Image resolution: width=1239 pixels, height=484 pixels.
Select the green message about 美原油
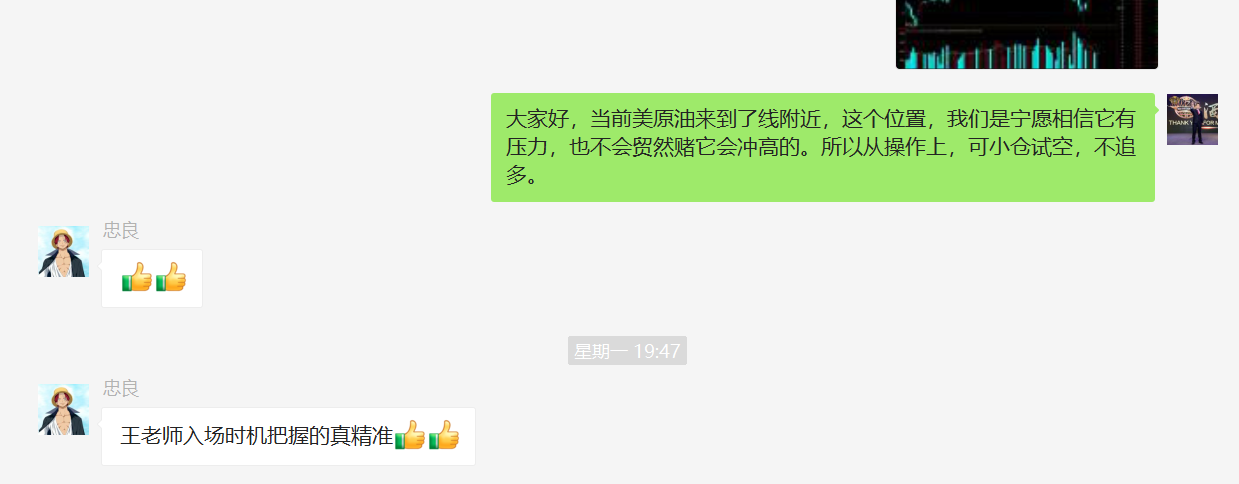coord(823,148)
